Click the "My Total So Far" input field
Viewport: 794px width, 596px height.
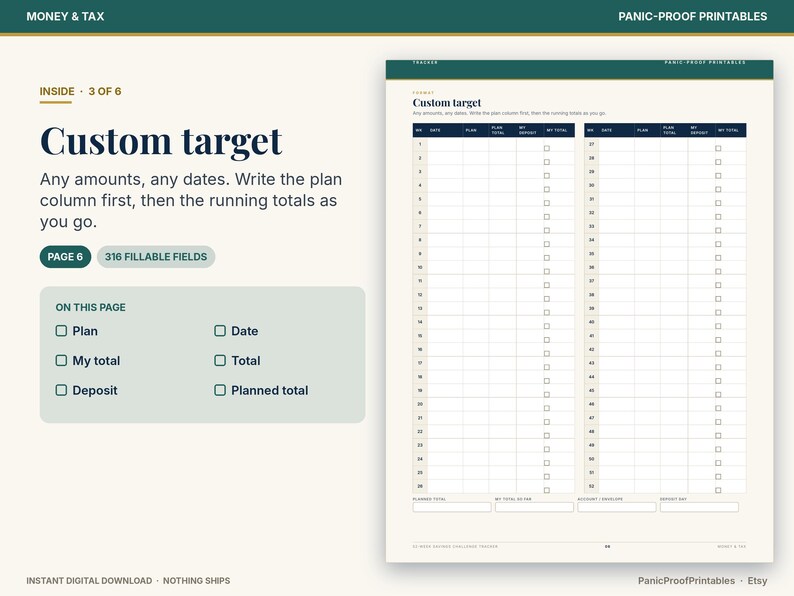click(534, 507)
